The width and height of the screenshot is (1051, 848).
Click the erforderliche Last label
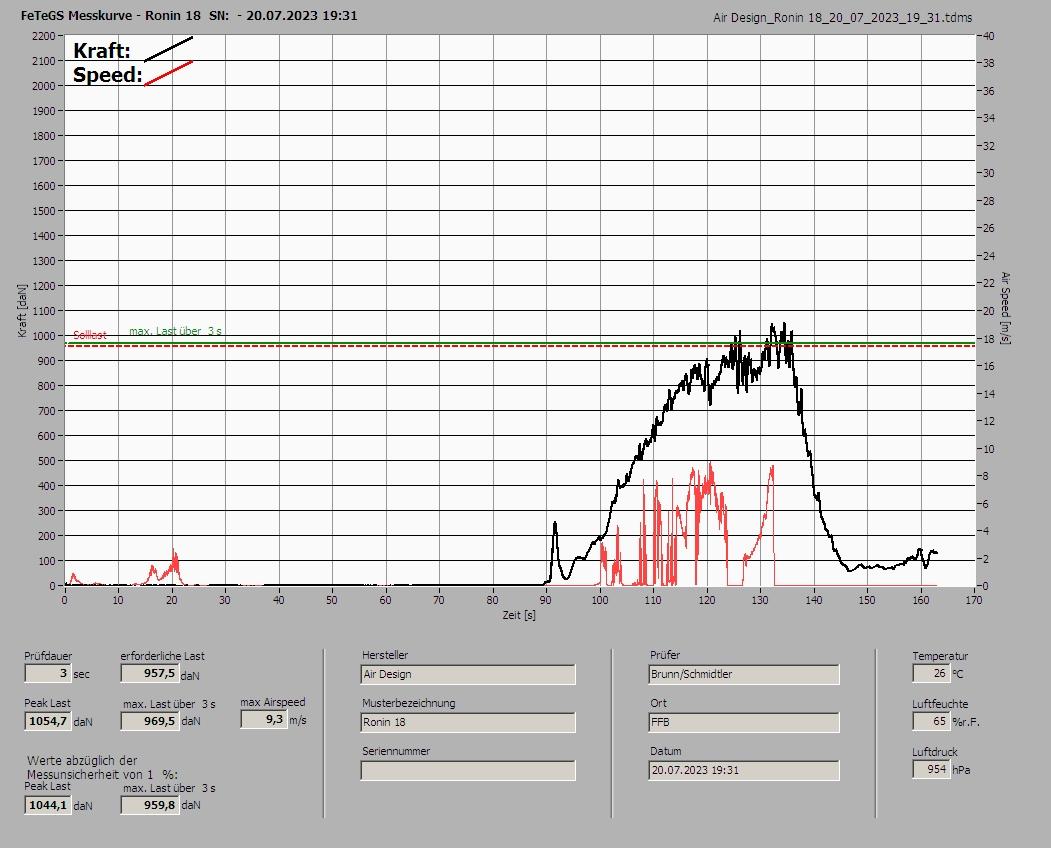point(162,656)
